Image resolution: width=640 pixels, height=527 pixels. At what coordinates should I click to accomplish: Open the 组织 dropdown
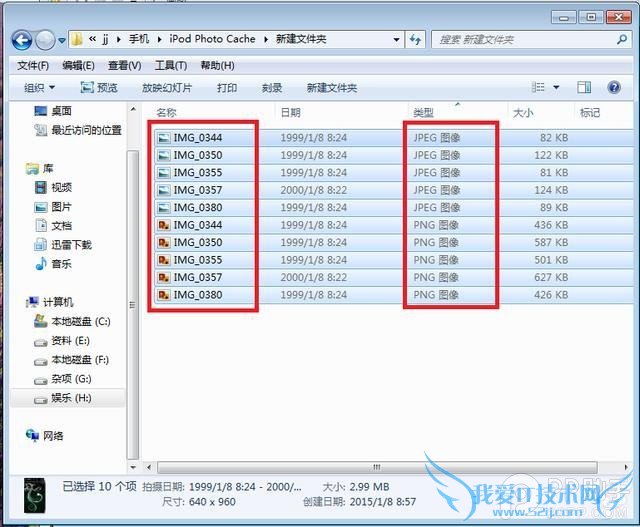point(40,88)
